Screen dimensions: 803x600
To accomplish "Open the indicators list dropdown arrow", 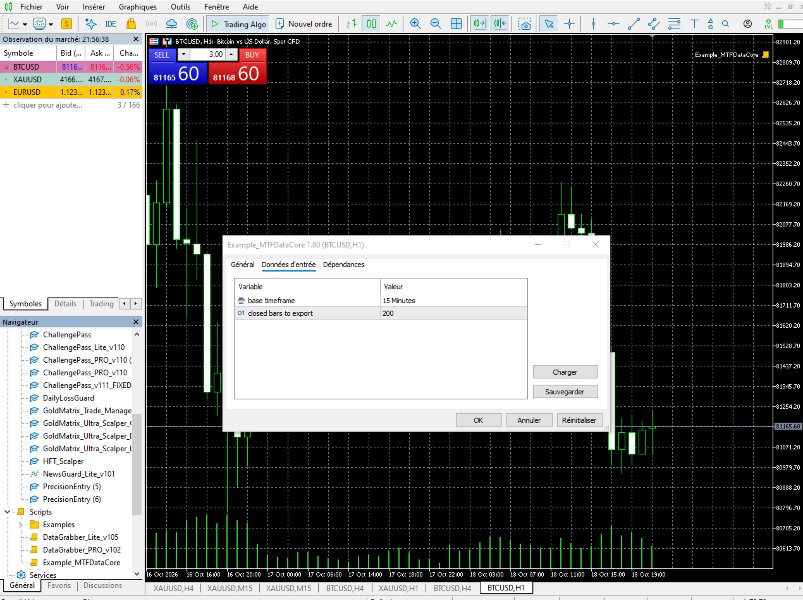I will tap(51, 24).
